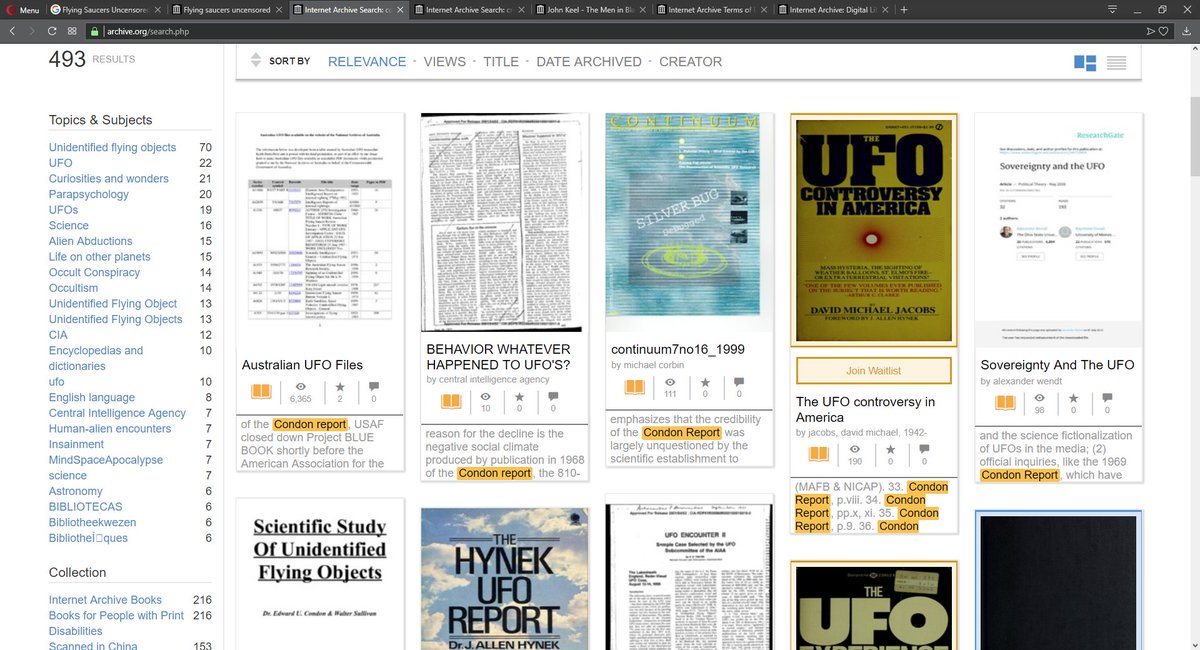Filter by Alien Abductions topic
The width and height of the screenshot is (1200, 650).
click(x=91, y=241)
